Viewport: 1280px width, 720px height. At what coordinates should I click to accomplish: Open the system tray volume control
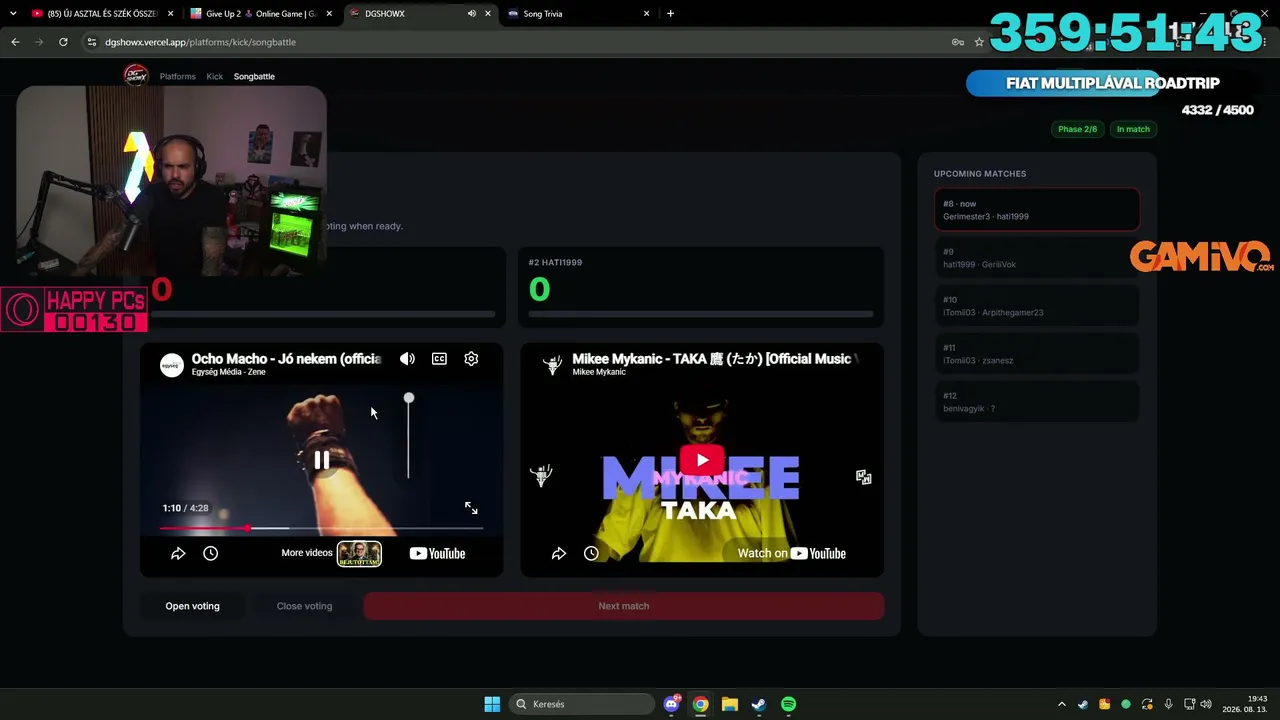coord(1206,704)
